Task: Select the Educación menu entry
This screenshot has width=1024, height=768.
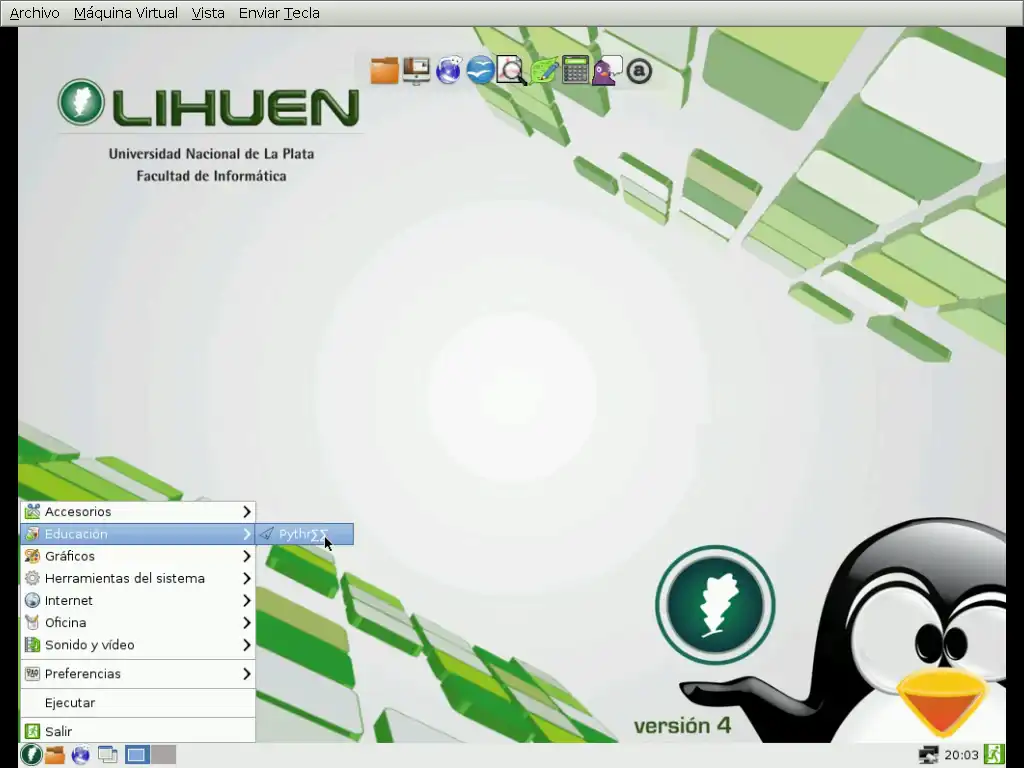Action: click(138, 534)
